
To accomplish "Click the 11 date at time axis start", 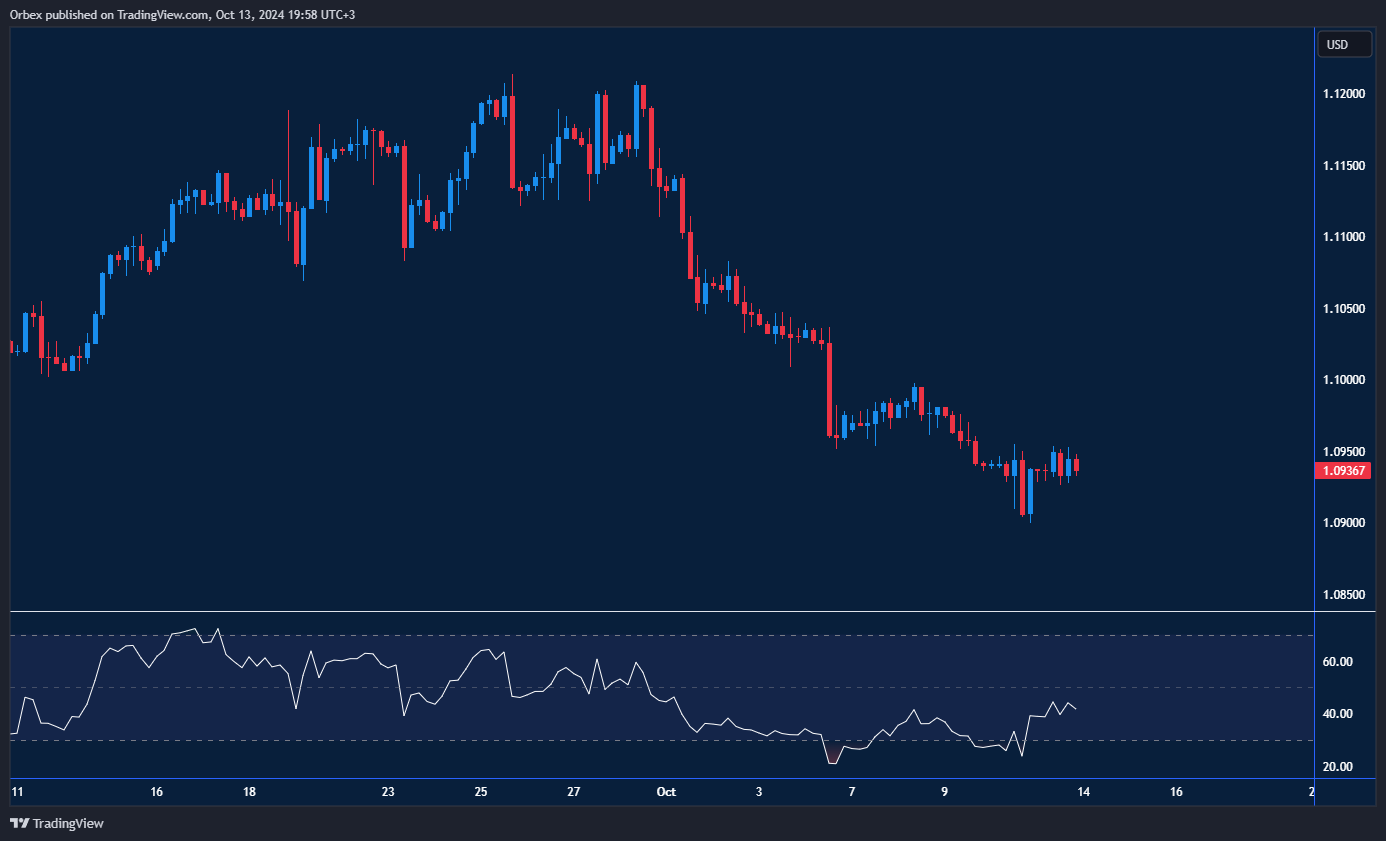I will (17, 792).
